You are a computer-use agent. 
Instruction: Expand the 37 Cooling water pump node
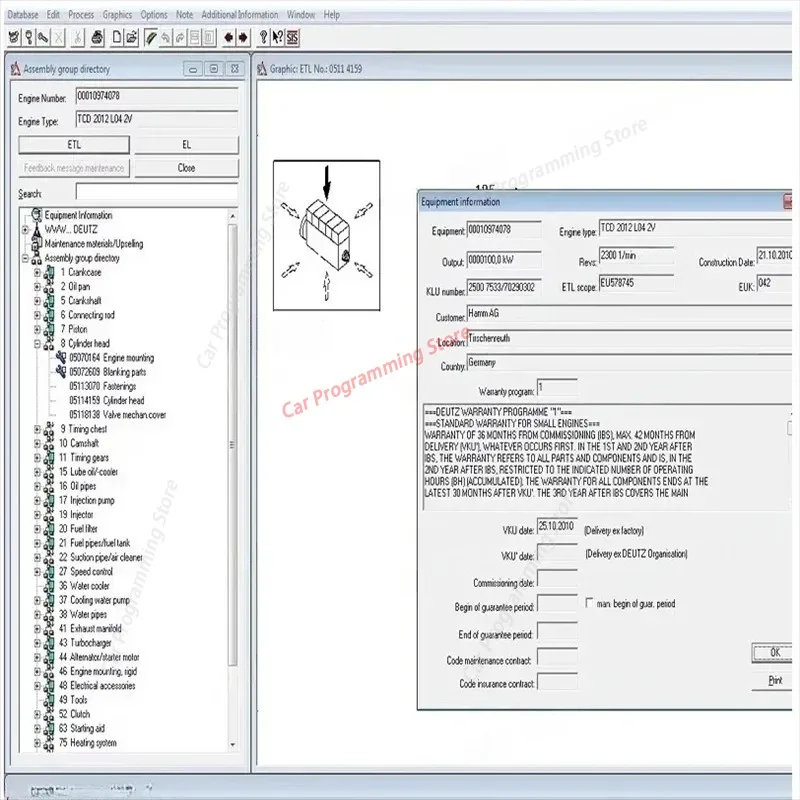(x=37, y=600)
